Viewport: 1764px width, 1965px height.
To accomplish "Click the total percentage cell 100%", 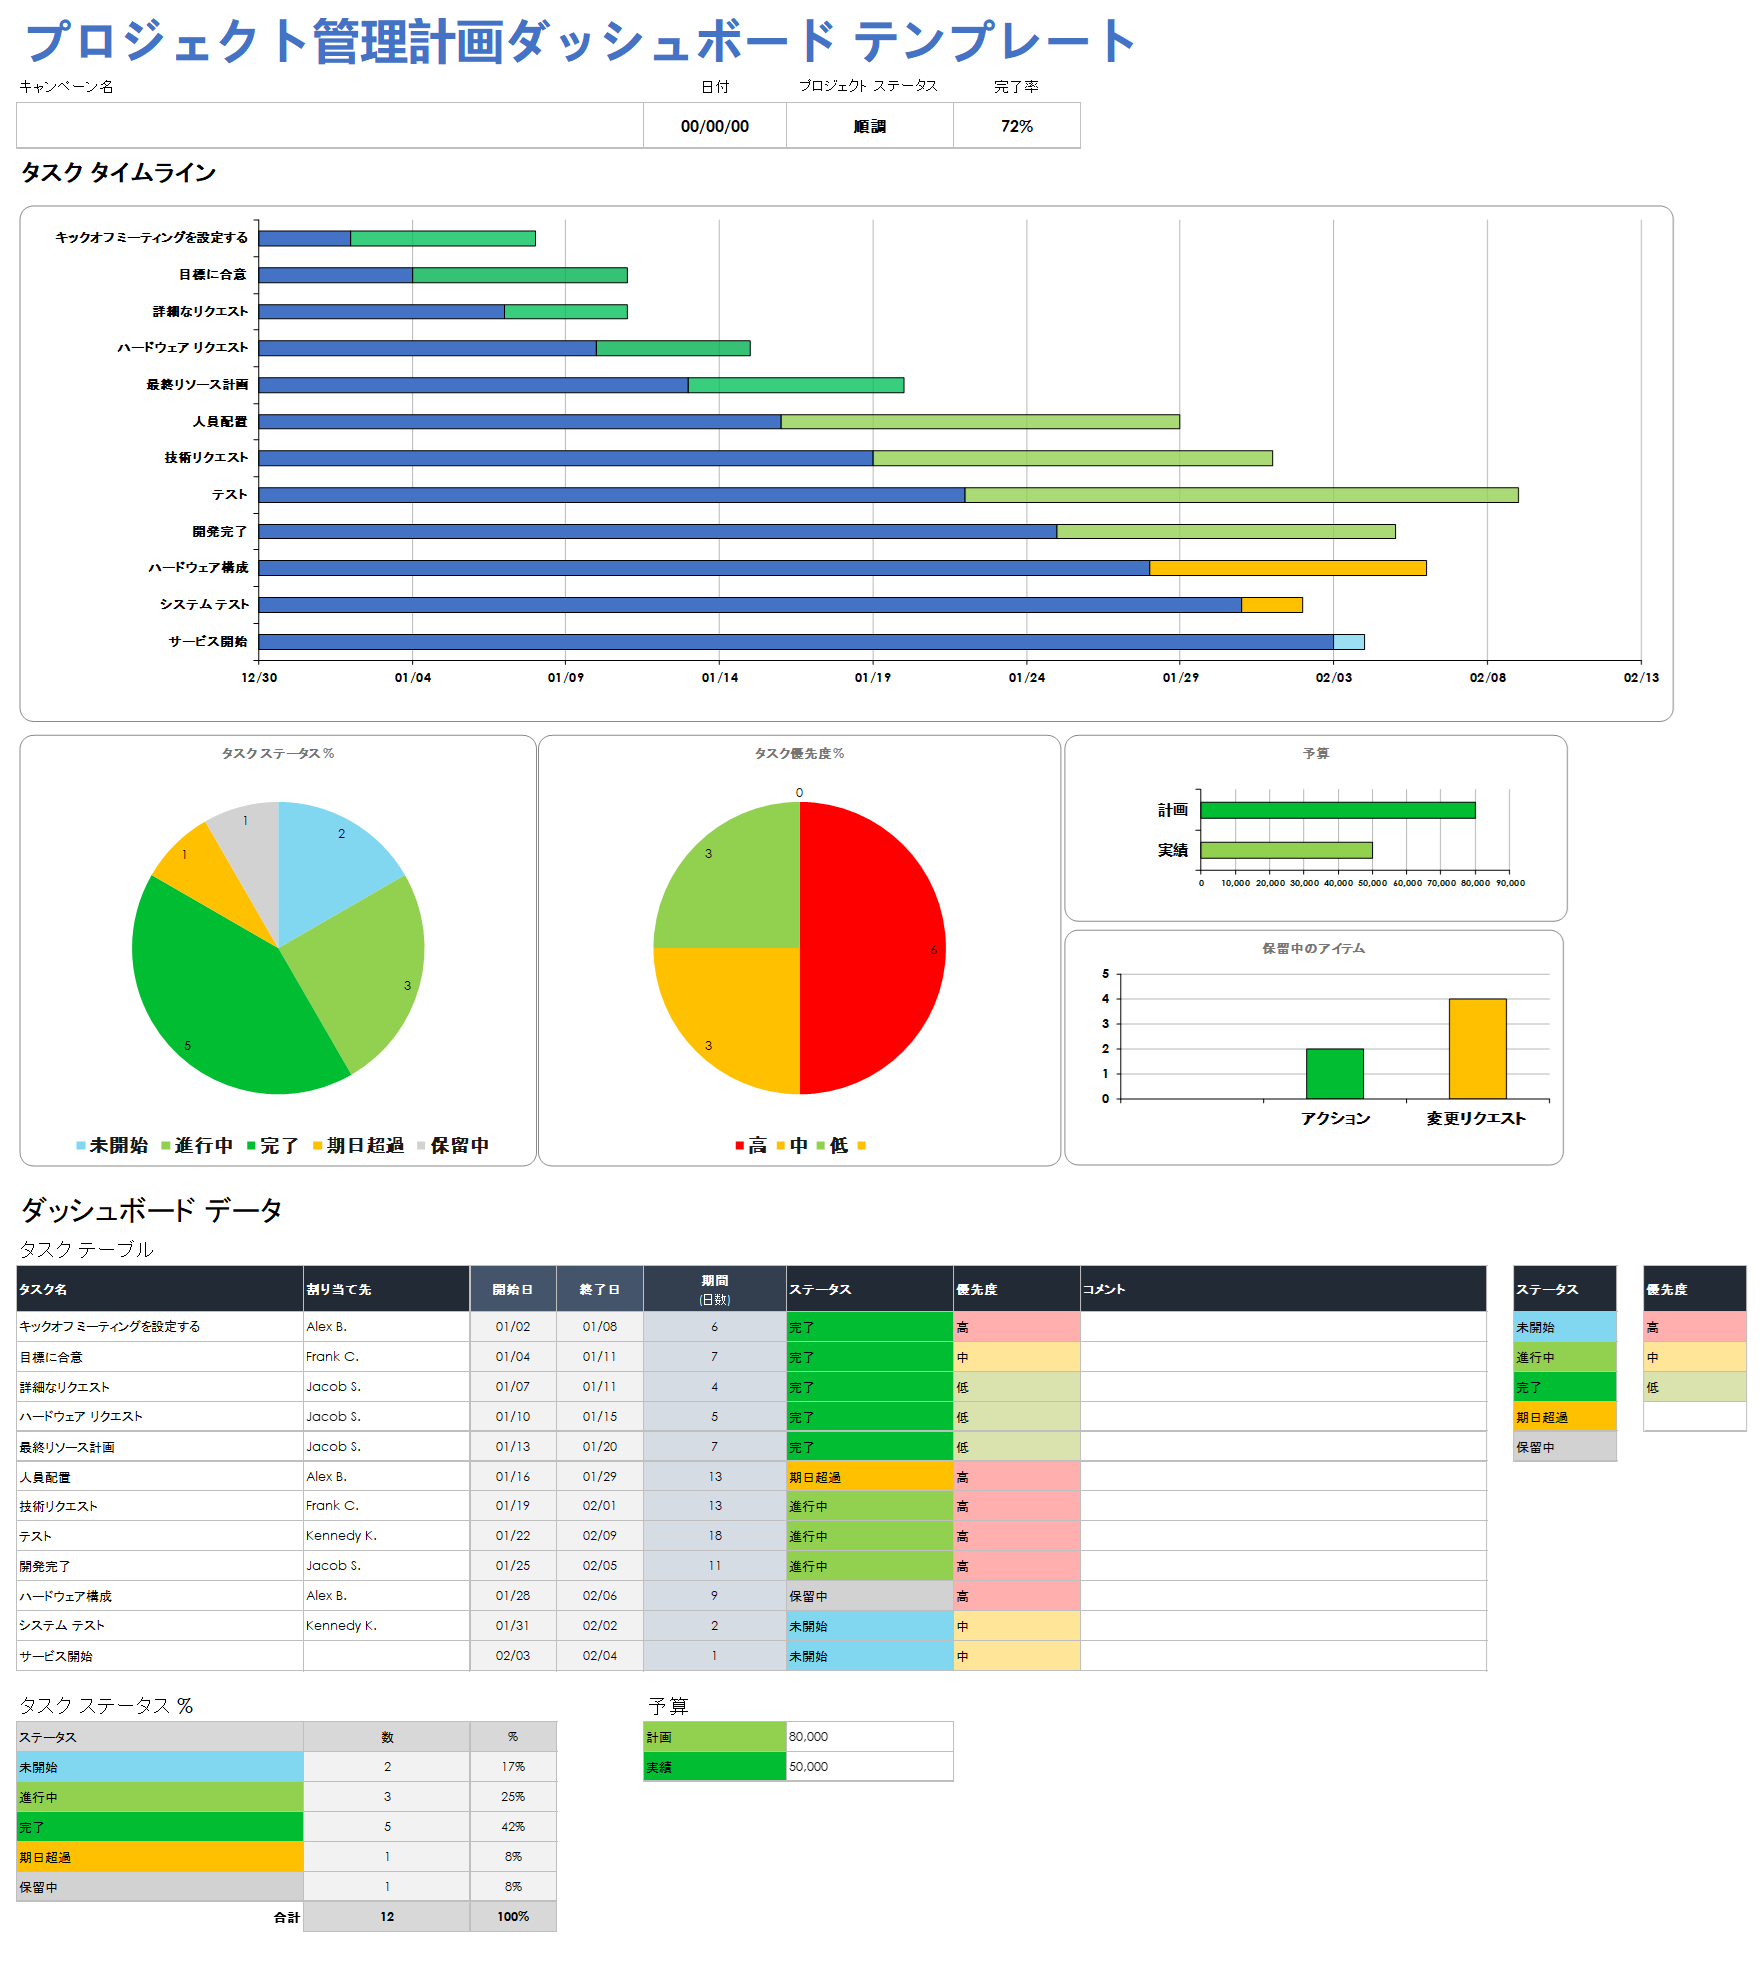I will pos(513,1917).
